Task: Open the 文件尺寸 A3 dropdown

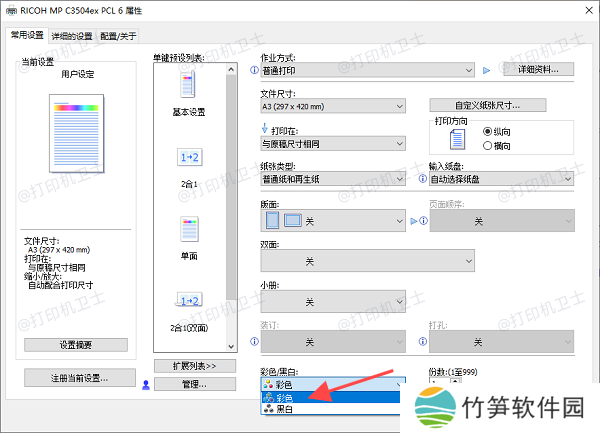Action: (x=332, y=106)
